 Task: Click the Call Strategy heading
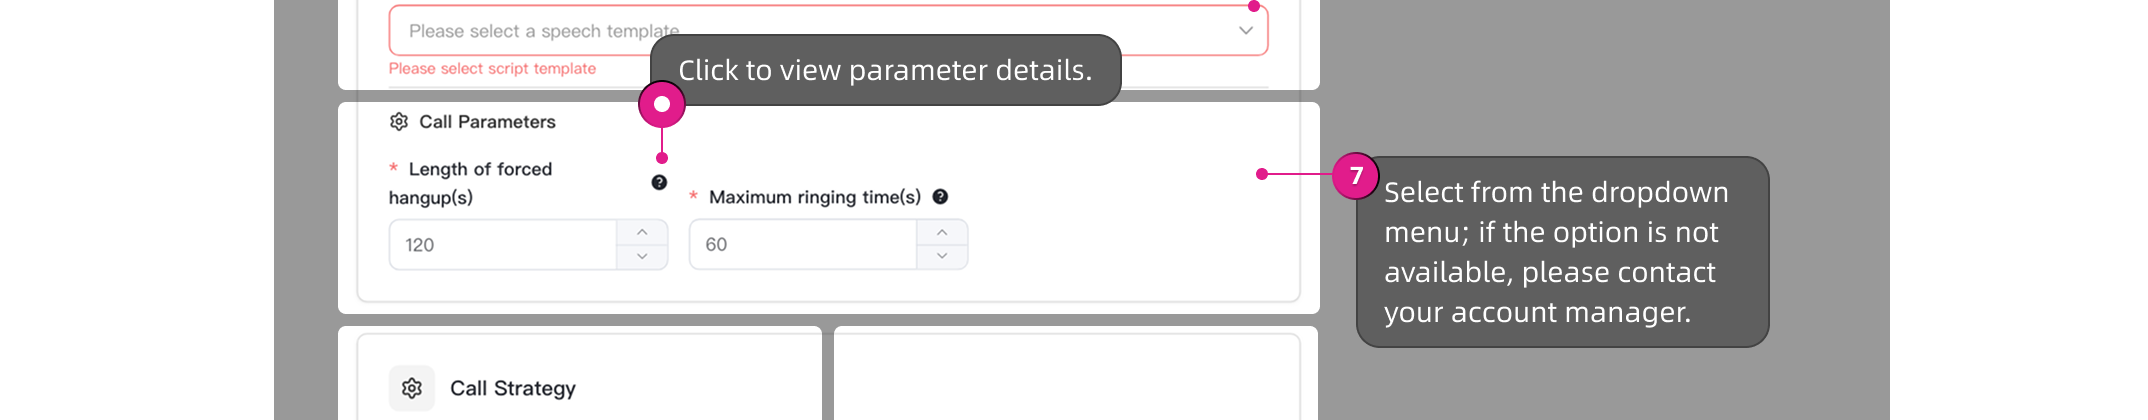click(513, 388)
